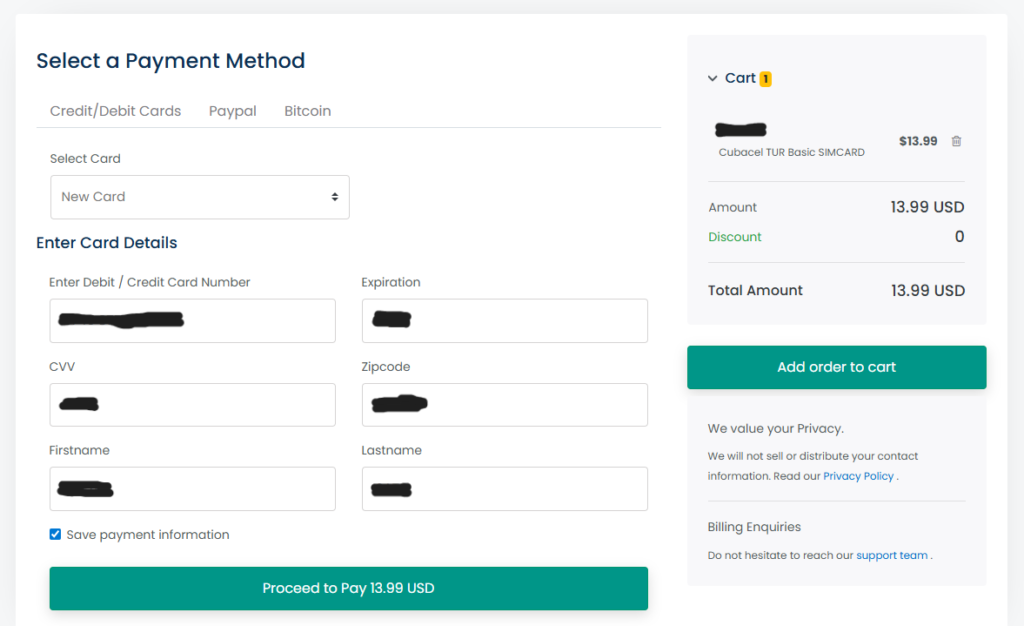Switch to the Bitcoin tab

pyautogui.click(x=307, y=111)
